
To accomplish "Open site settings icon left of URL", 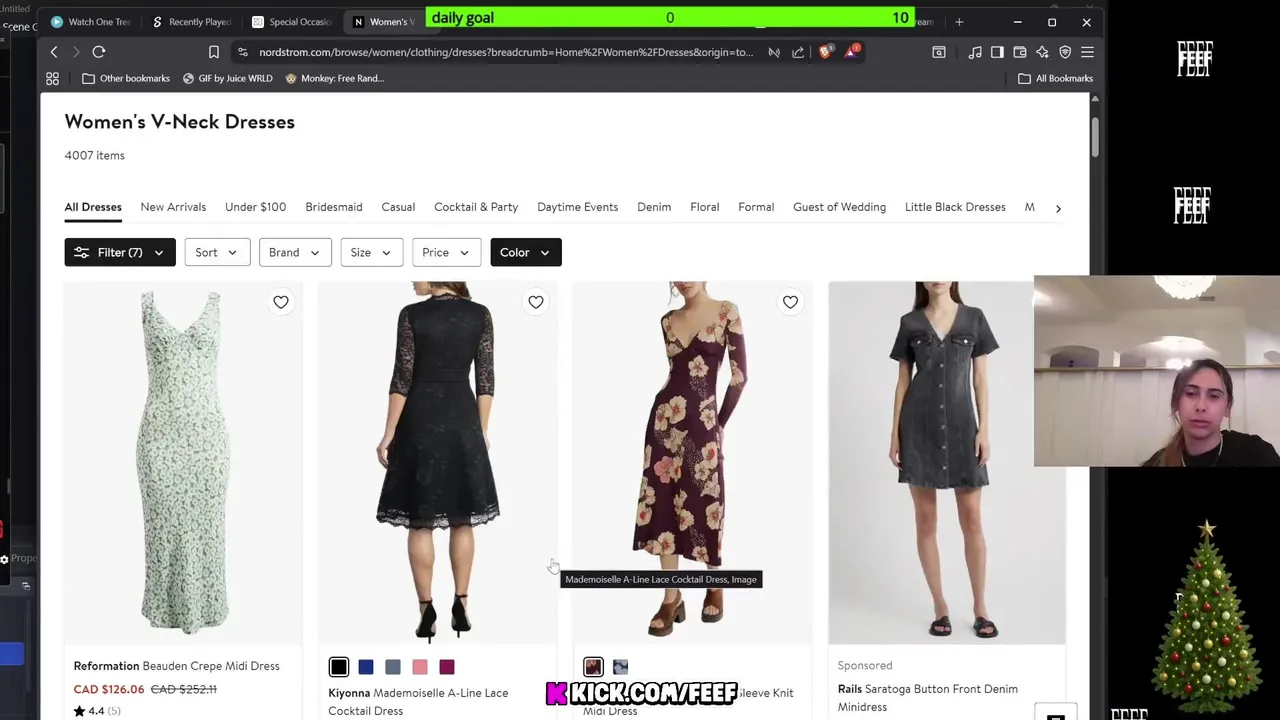I will 243,52.
